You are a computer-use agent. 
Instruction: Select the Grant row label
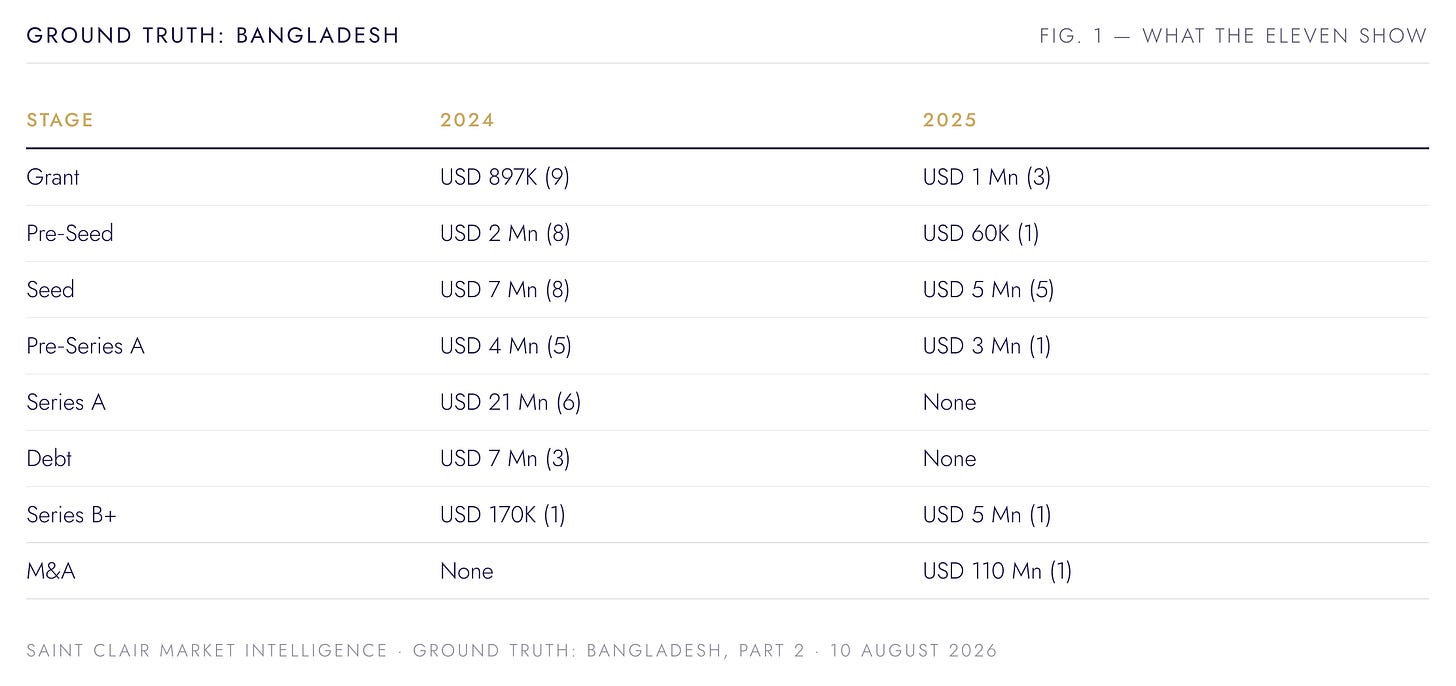click(x=53, y=177)
